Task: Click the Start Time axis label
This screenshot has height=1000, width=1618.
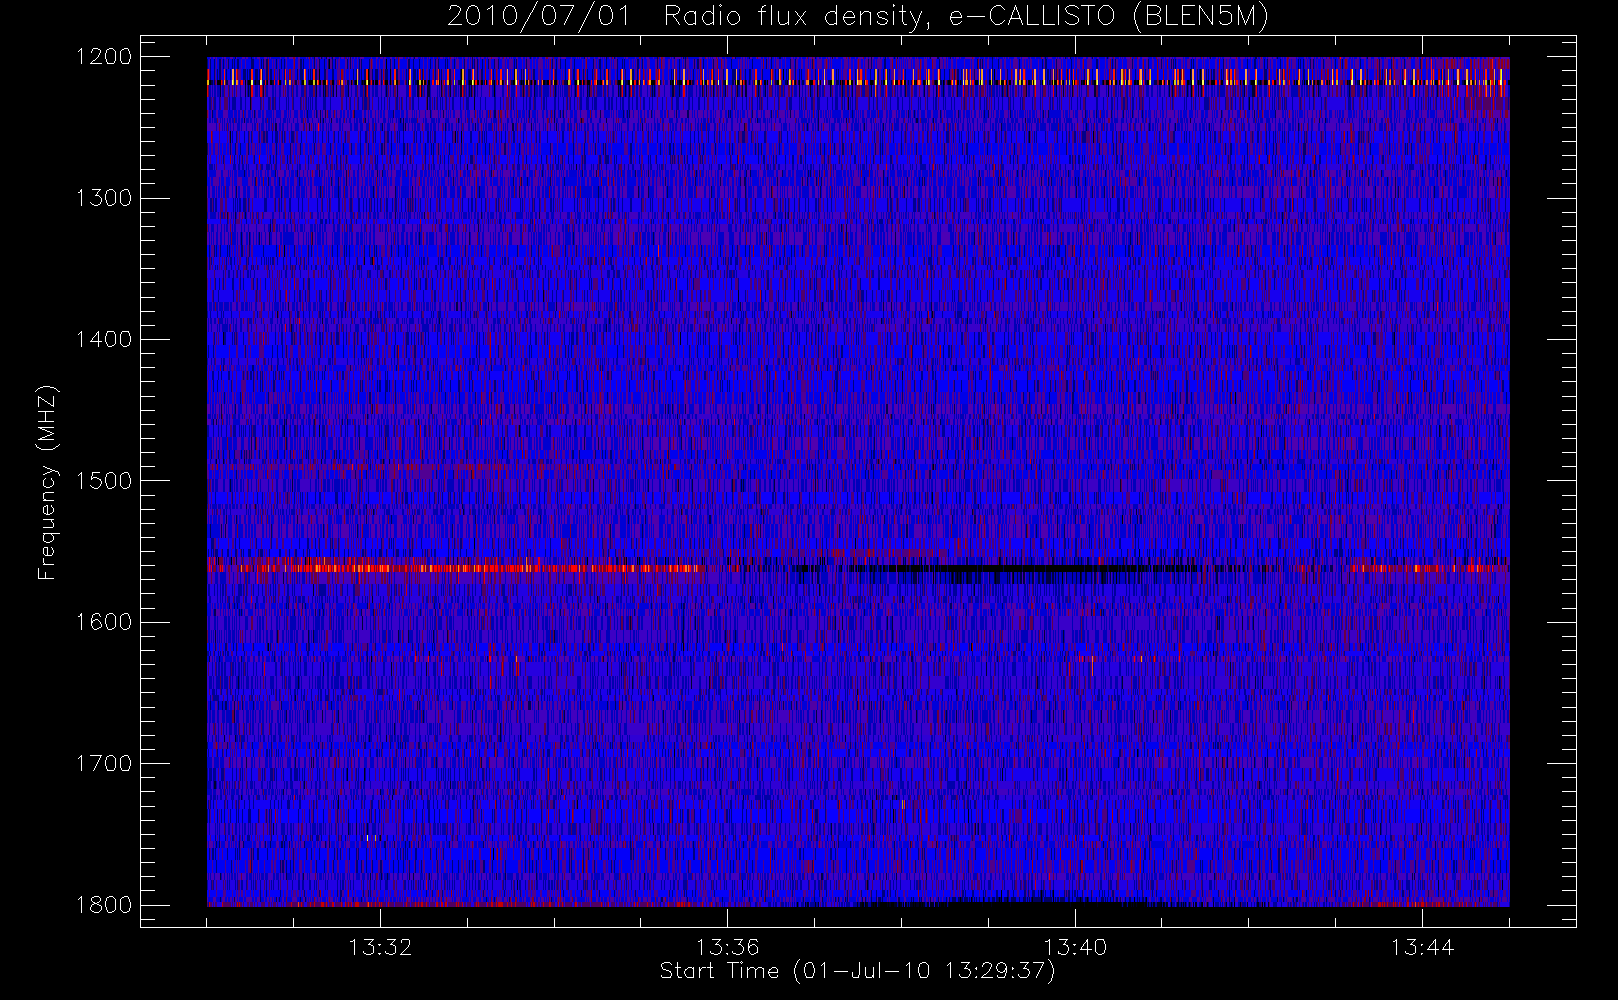Action: tap(857, 970)
